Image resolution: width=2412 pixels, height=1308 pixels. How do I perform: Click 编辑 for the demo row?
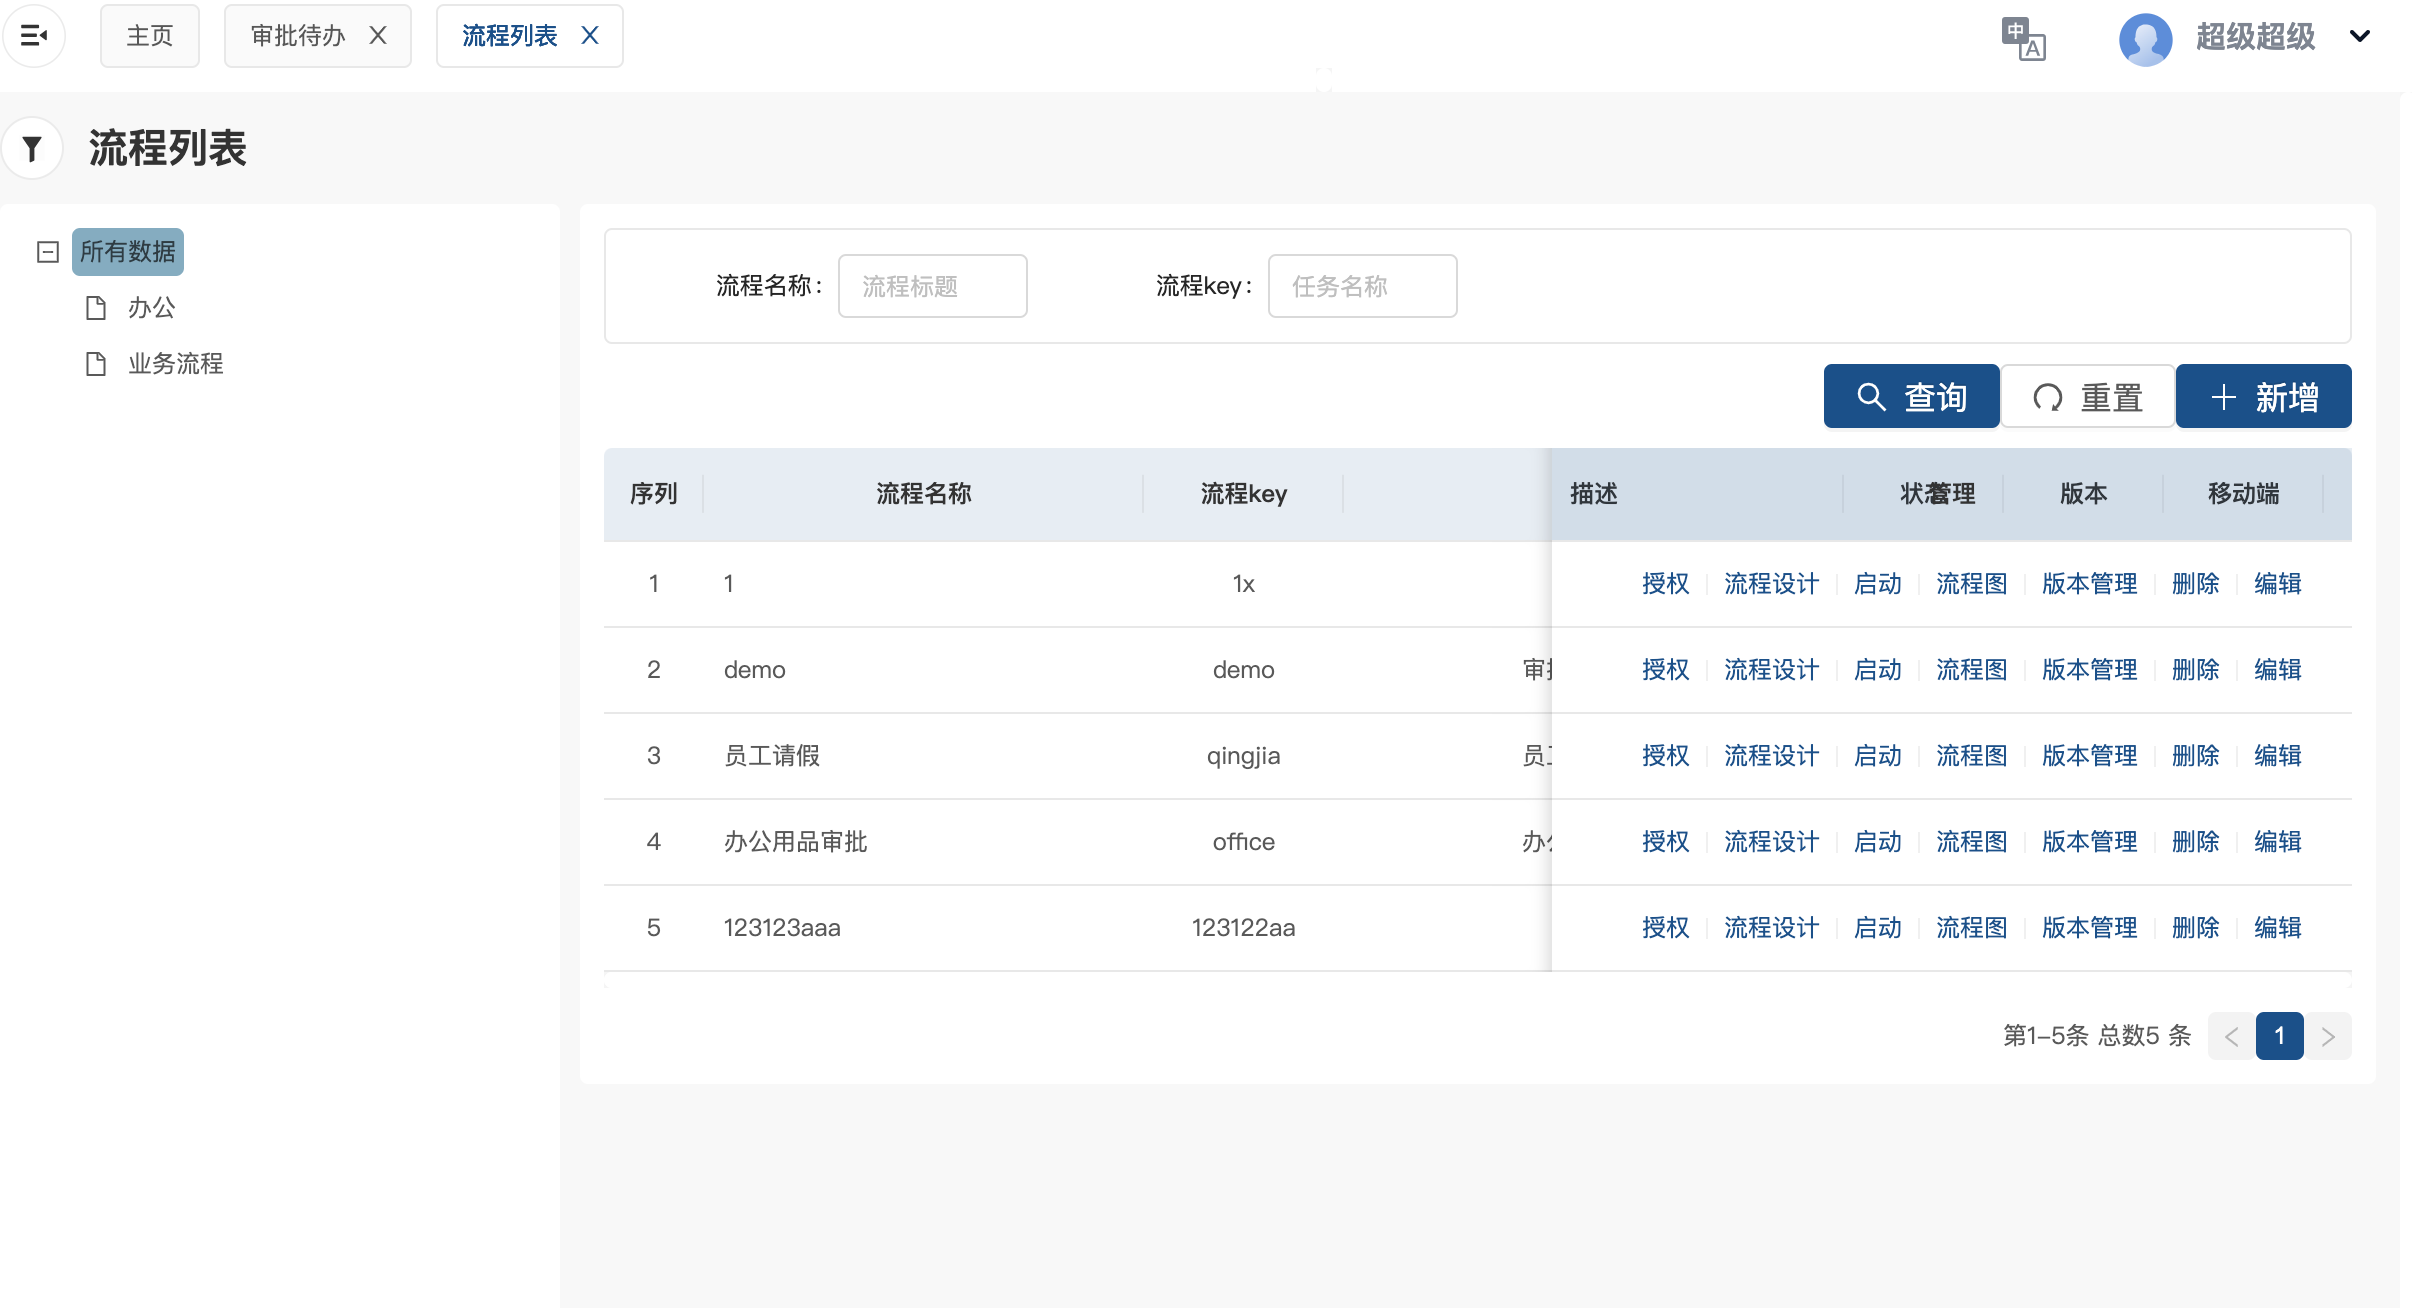(x=2278, y=670)
